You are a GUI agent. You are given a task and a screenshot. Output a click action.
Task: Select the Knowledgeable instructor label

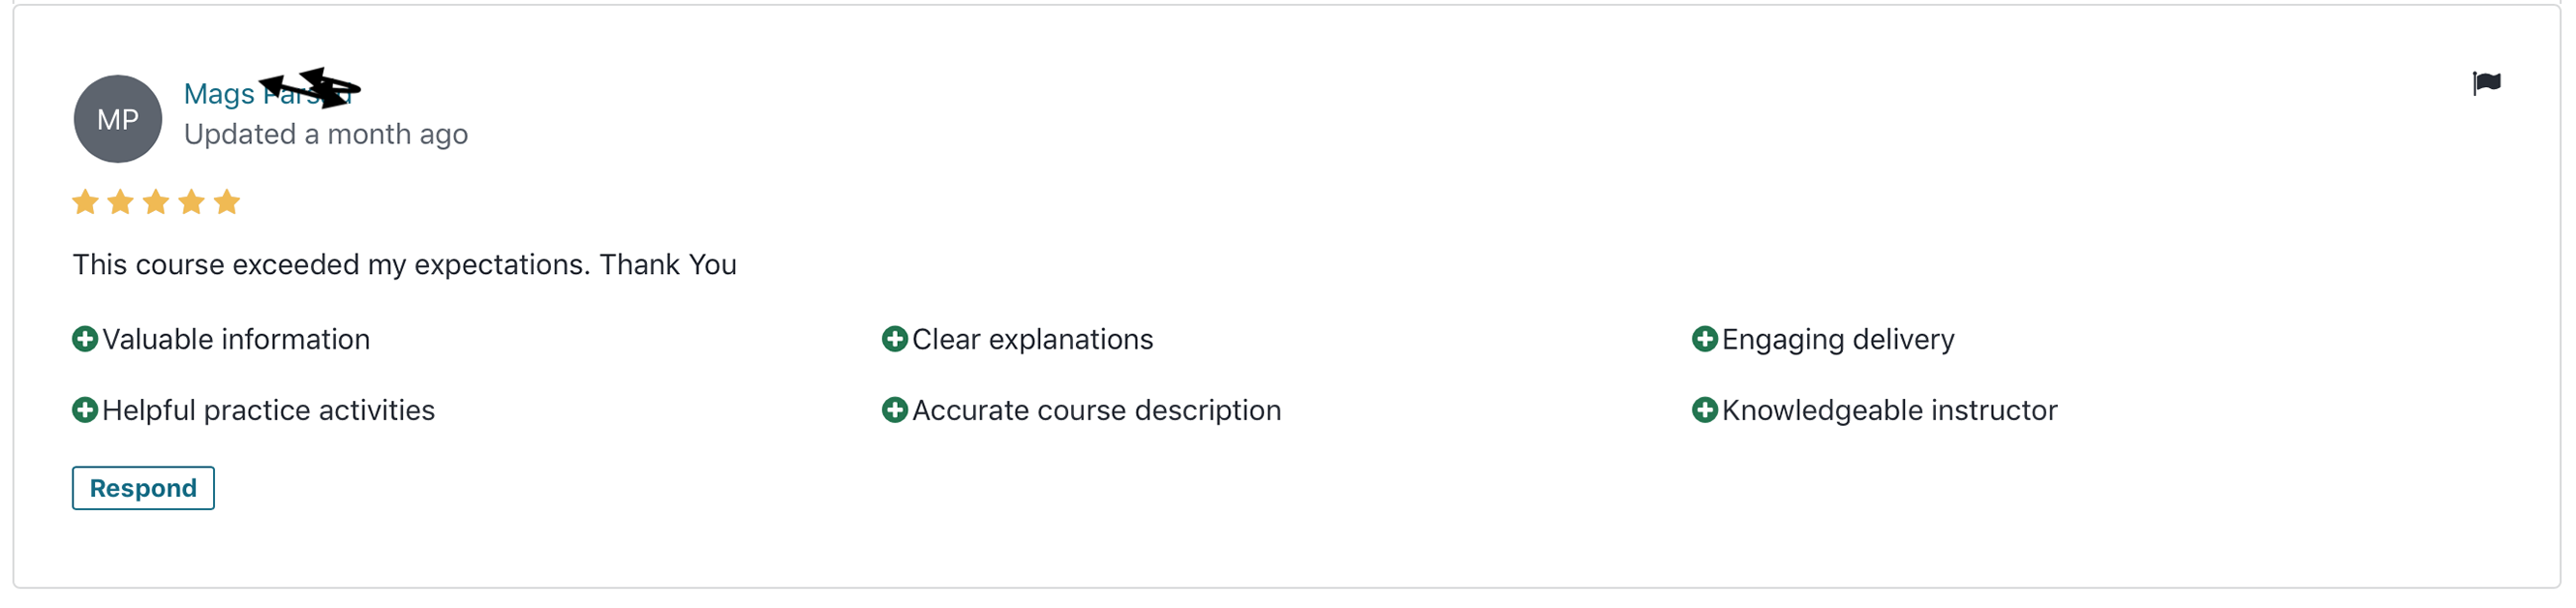click(1889, 410)
